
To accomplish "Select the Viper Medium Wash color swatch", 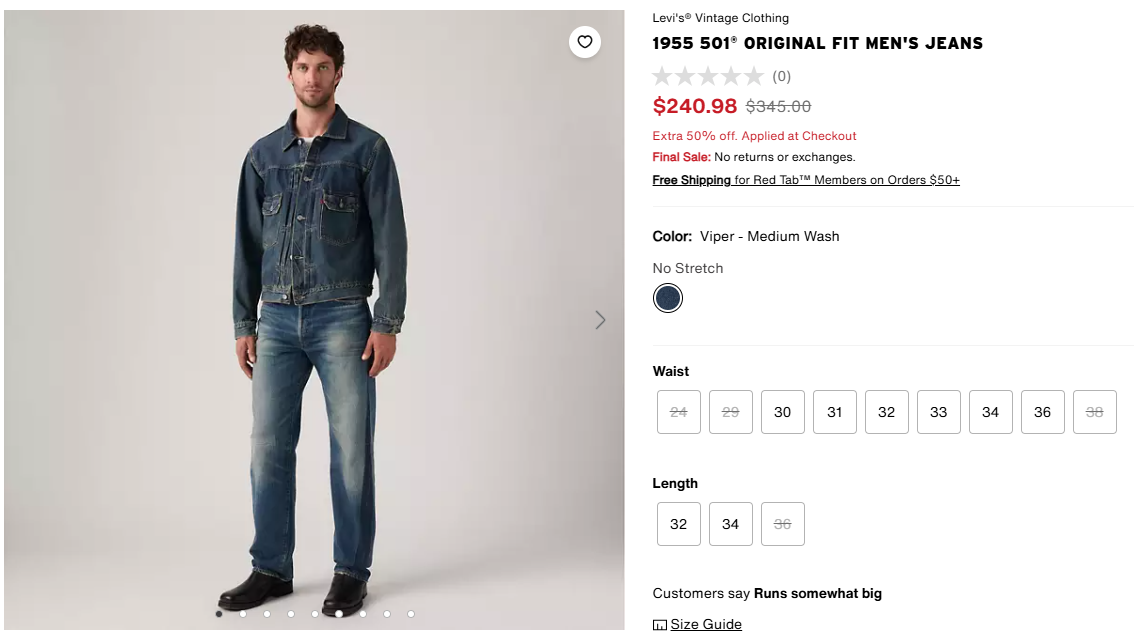I will pyautogui.click(x=668, y=298).
